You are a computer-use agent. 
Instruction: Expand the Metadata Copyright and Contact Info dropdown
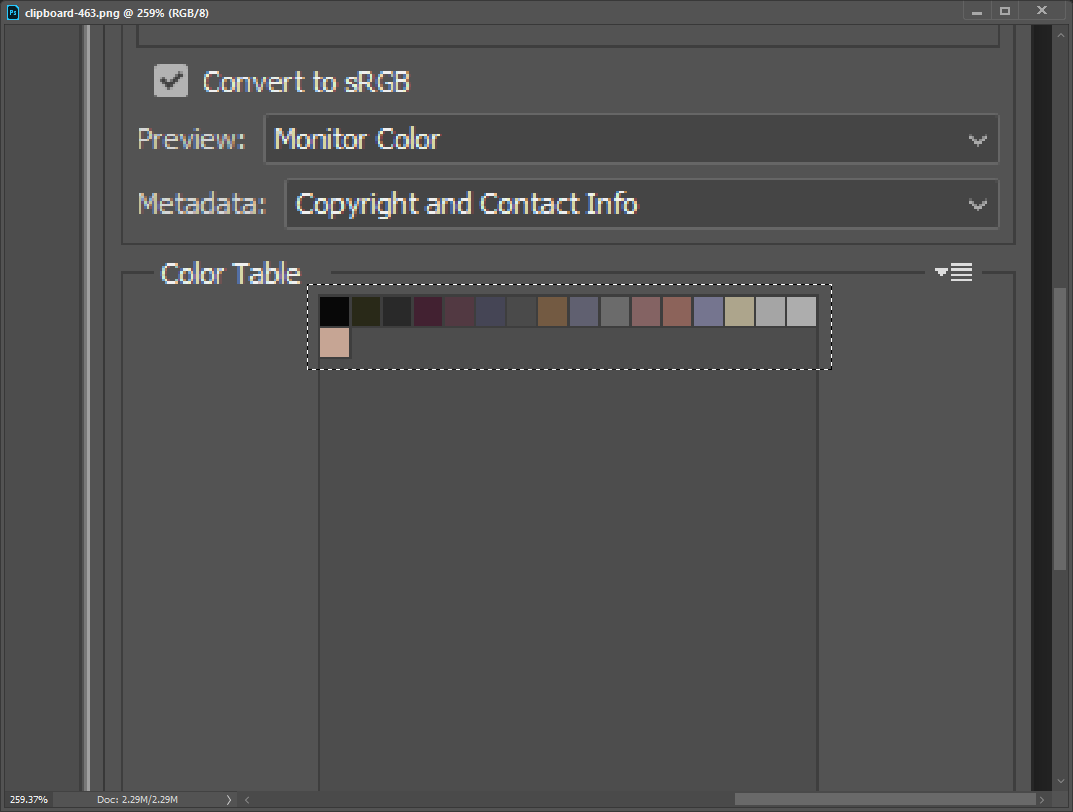pos(641,204)
